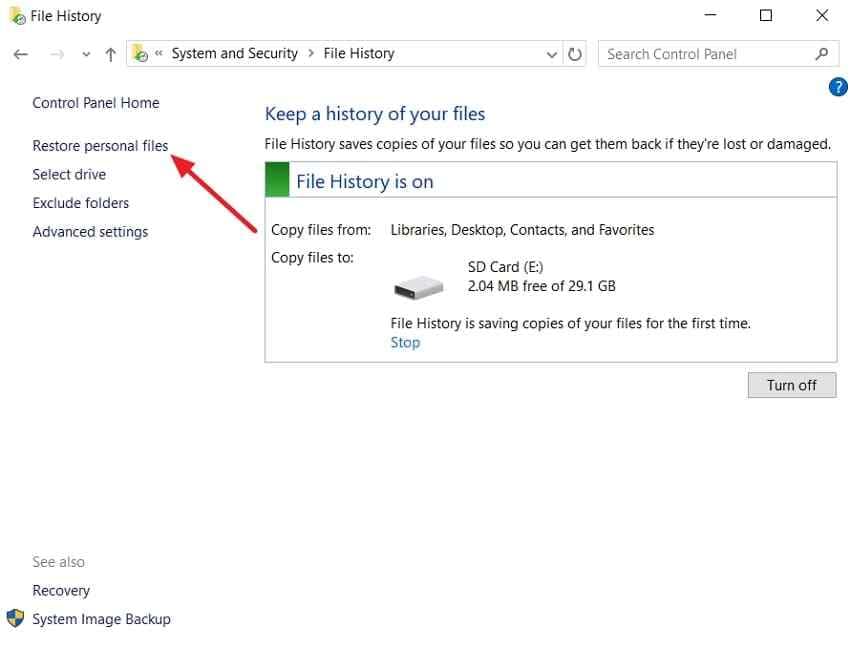The image size is (850, 648).
Task: Expand the address bar history dropdown
Action: click(x=551, y=54)
